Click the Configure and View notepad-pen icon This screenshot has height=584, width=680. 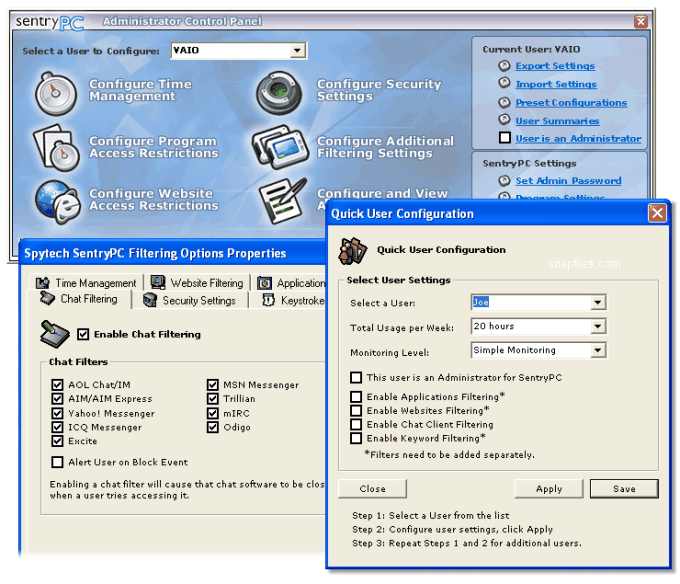click(x=283, y=201)
